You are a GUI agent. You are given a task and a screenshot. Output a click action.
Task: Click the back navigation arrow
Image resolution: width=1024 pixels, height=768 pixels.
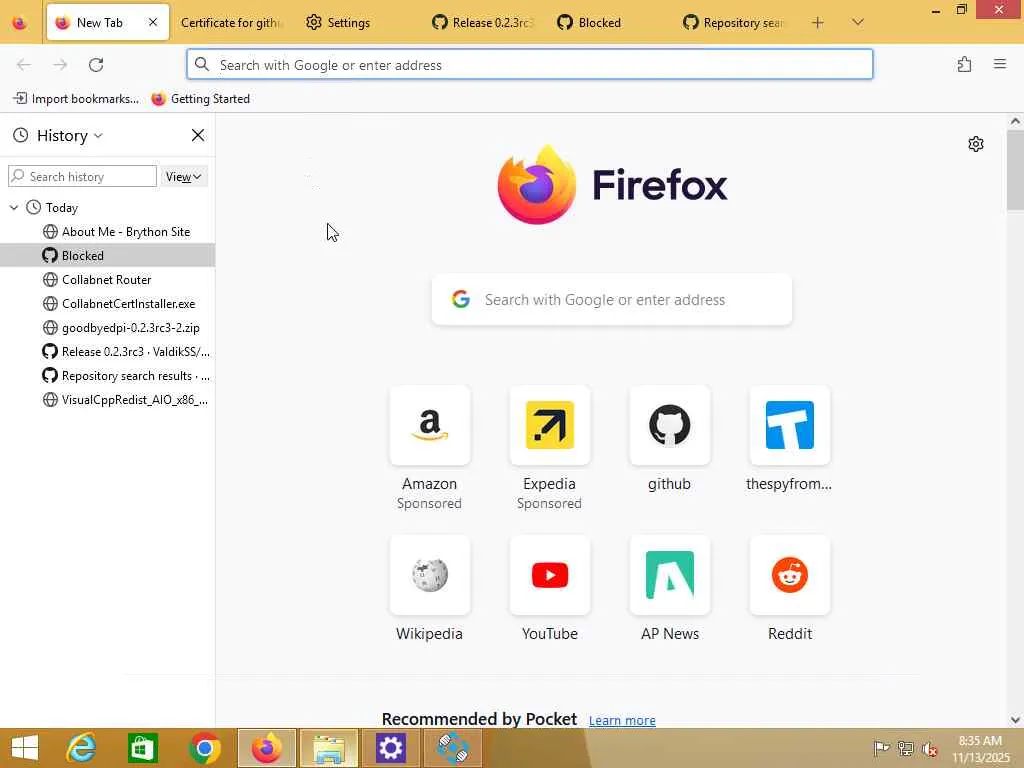[x=24, y=65]
